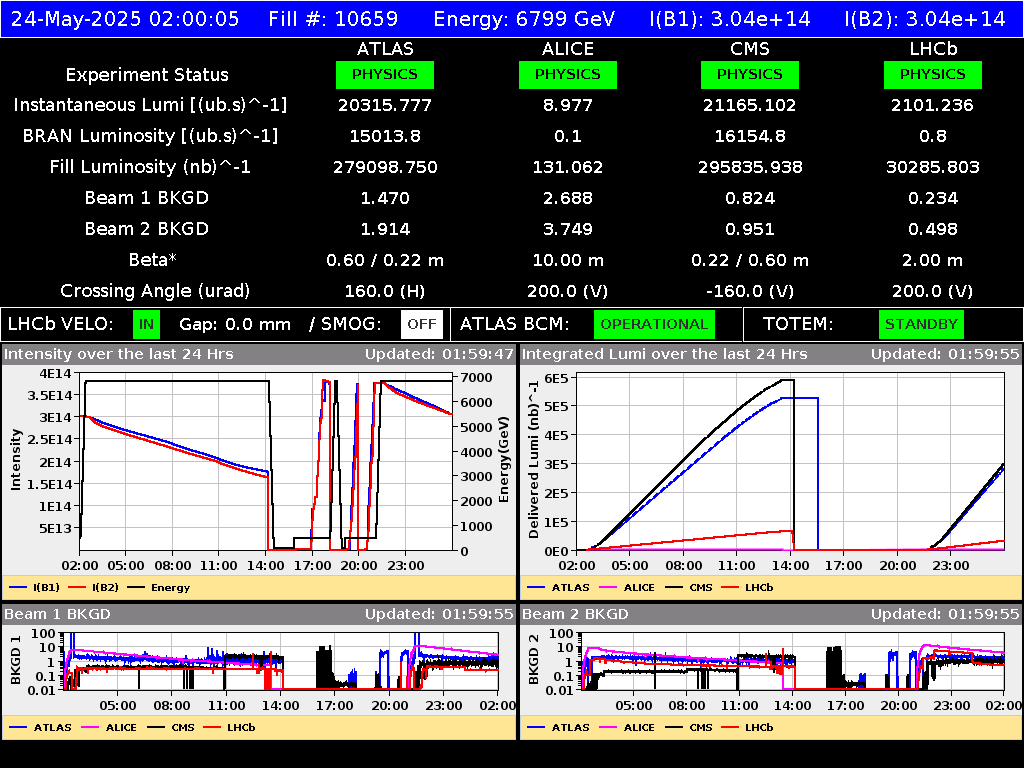The image size is (1024, 768).
Task: Click the Integrated Lumi chart plot area
Action: pyautogui.click(x=790, y=462)
